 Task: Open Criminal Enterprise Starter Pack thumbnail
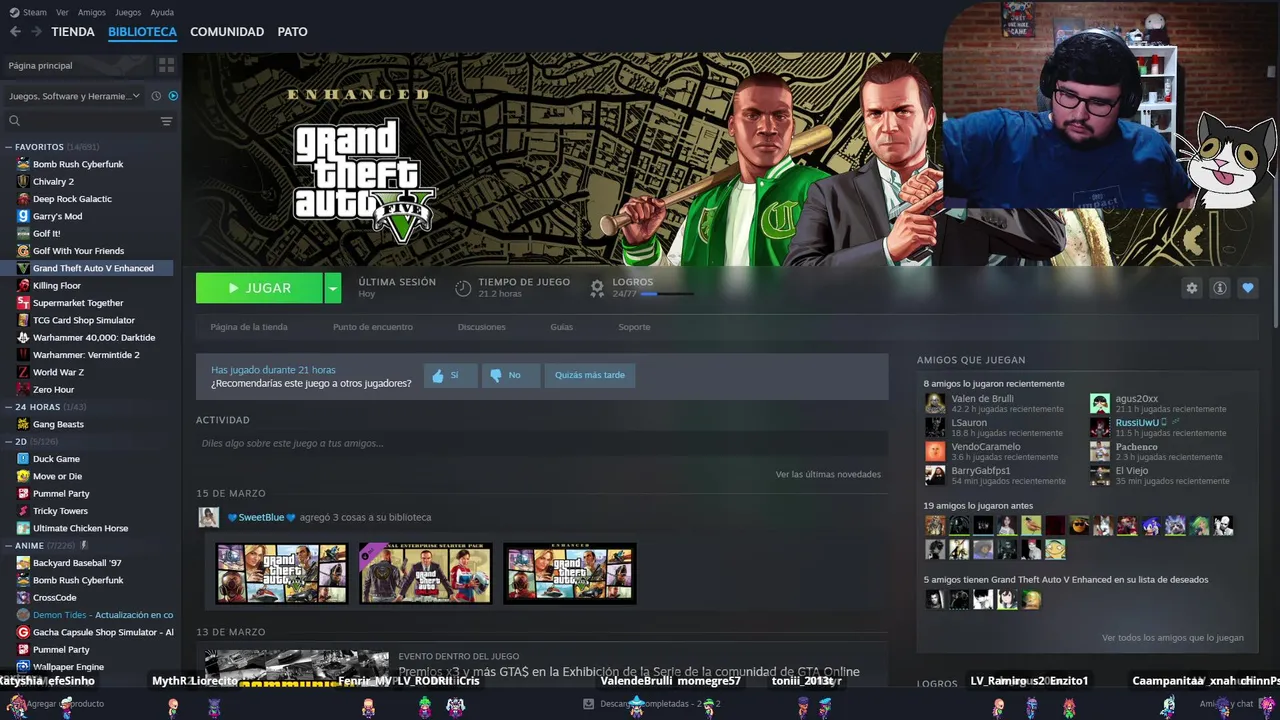pyautogui.click(x=426, y=573)
